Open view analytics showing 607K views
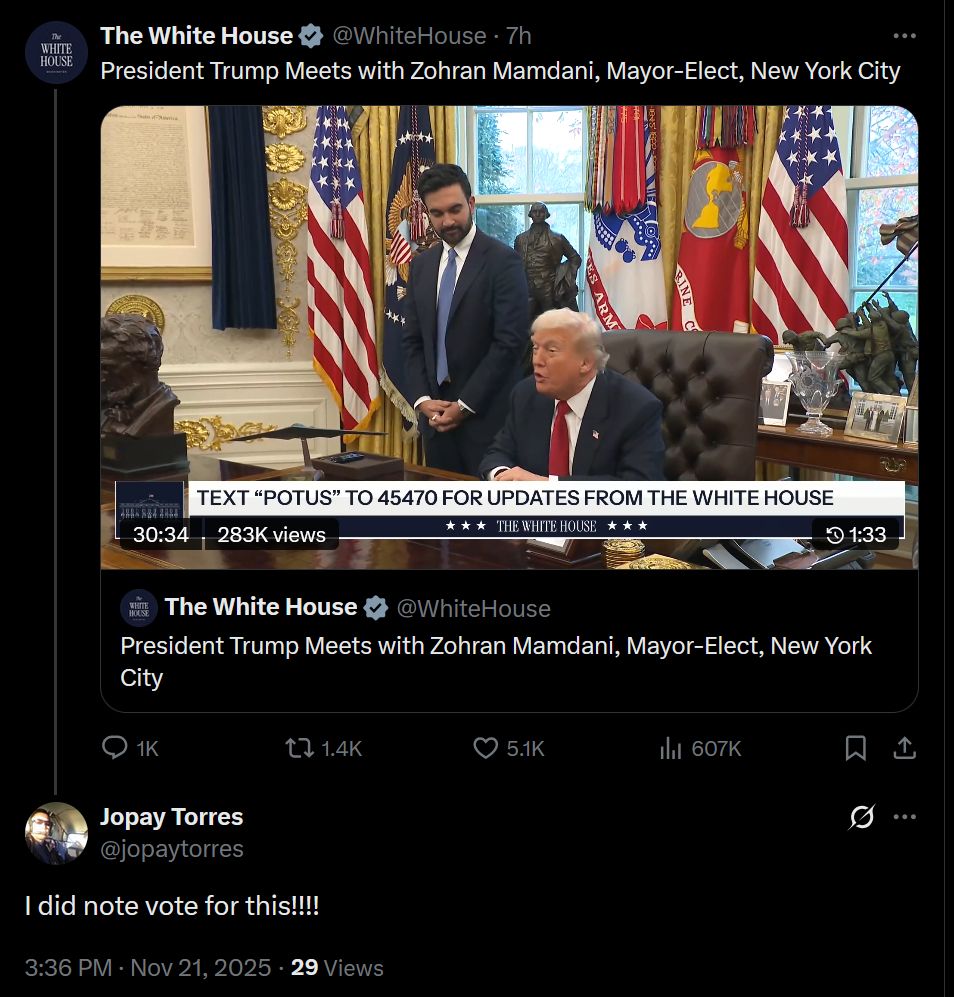The width and height of the screenshot is (954, 997). [x=668, y=747]
